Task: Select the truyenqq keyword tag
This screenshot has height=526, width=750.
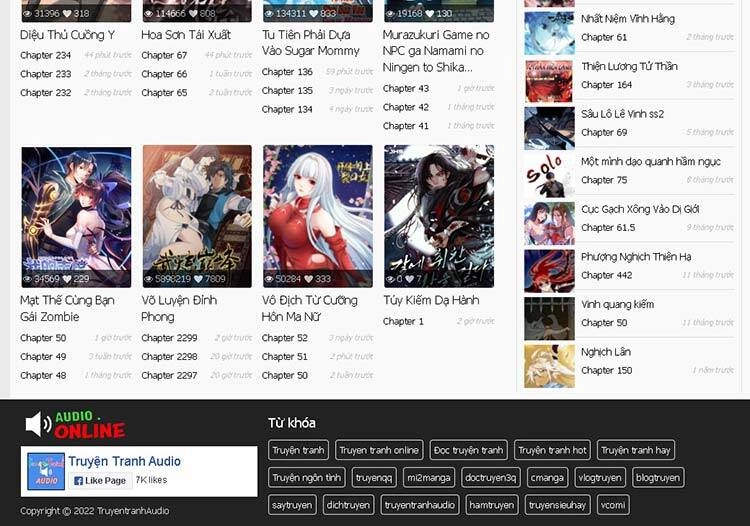Action: (x=374, y=478)
